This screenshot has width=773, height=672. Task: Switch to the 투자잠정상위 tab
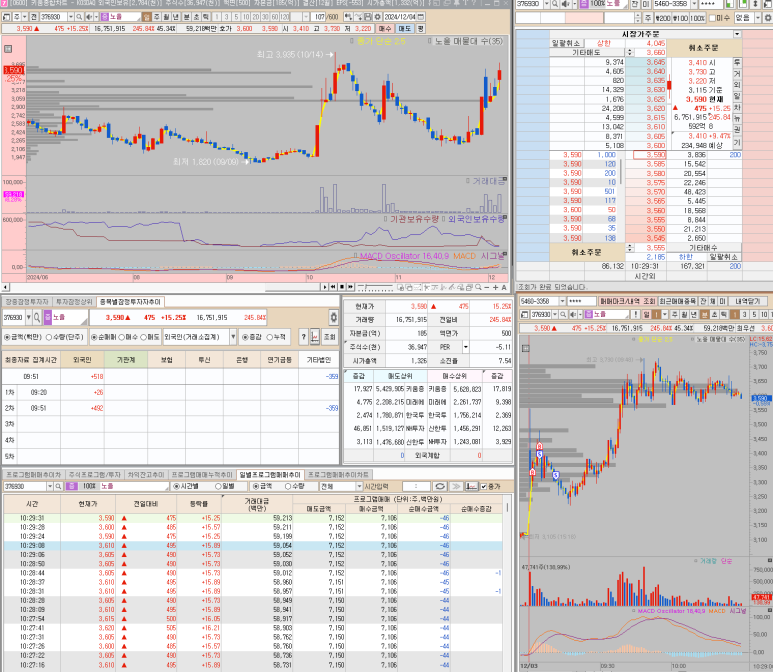click(74, 301)
